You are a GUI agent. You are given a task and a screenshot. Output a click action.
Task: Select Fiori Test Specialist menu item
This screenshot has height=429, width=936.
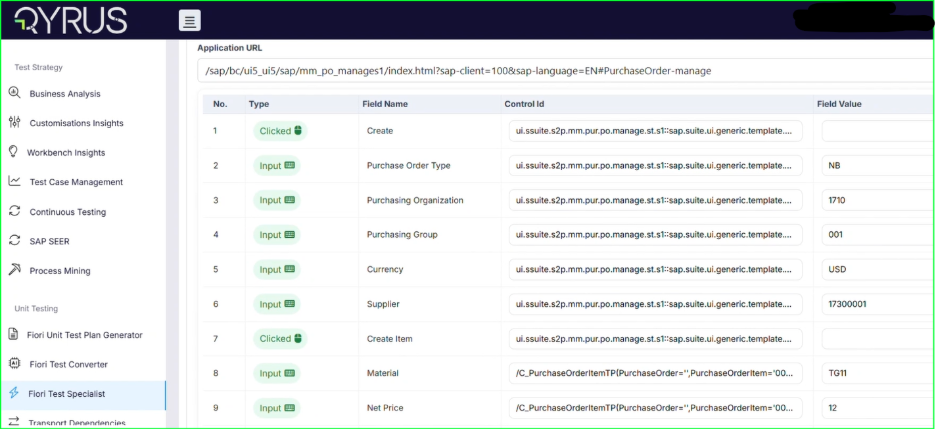coord(67,394)
